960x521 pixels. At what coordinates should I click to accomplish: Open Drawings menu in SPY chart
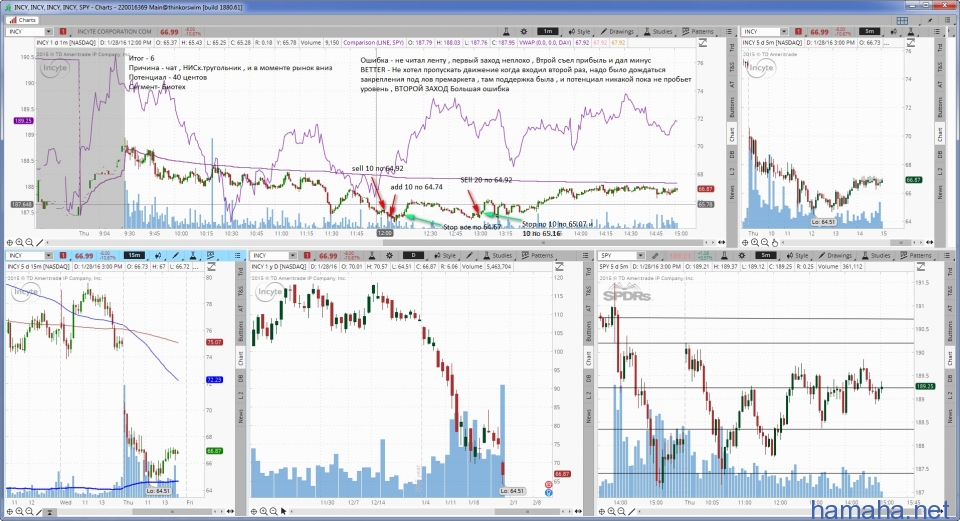[x=835, y=255]
